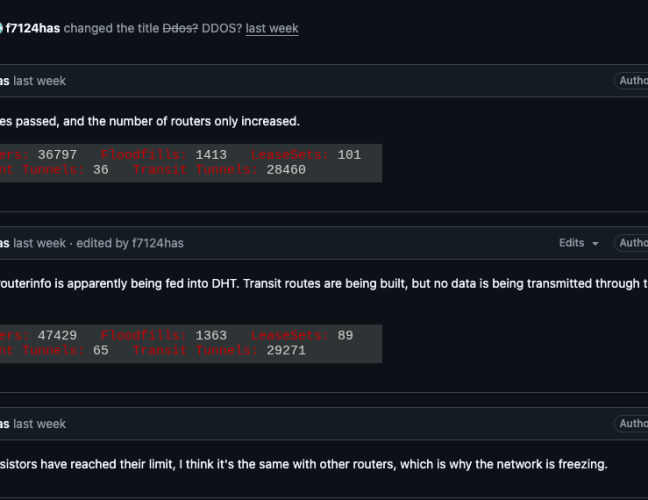Open f7124has profile from the title-change event
The width and height of the screenshot is (648, 500).
pyautogui.click(x=32, y=28)
